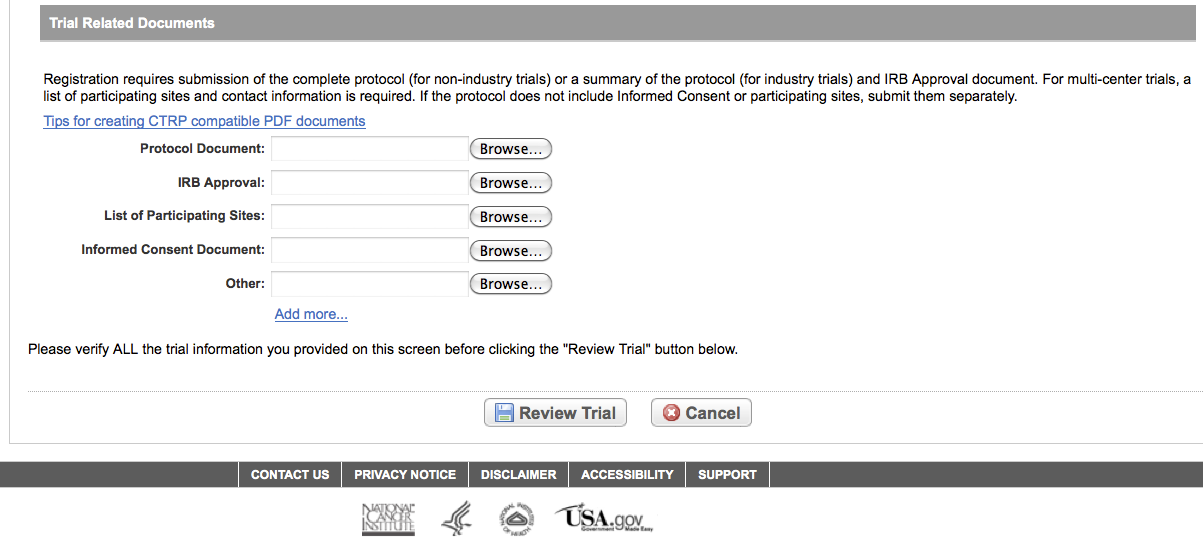The height and width of the screenshot is (539, 1203).
Task: Browse for the IRB Approval file
Action: click(511, 183)
